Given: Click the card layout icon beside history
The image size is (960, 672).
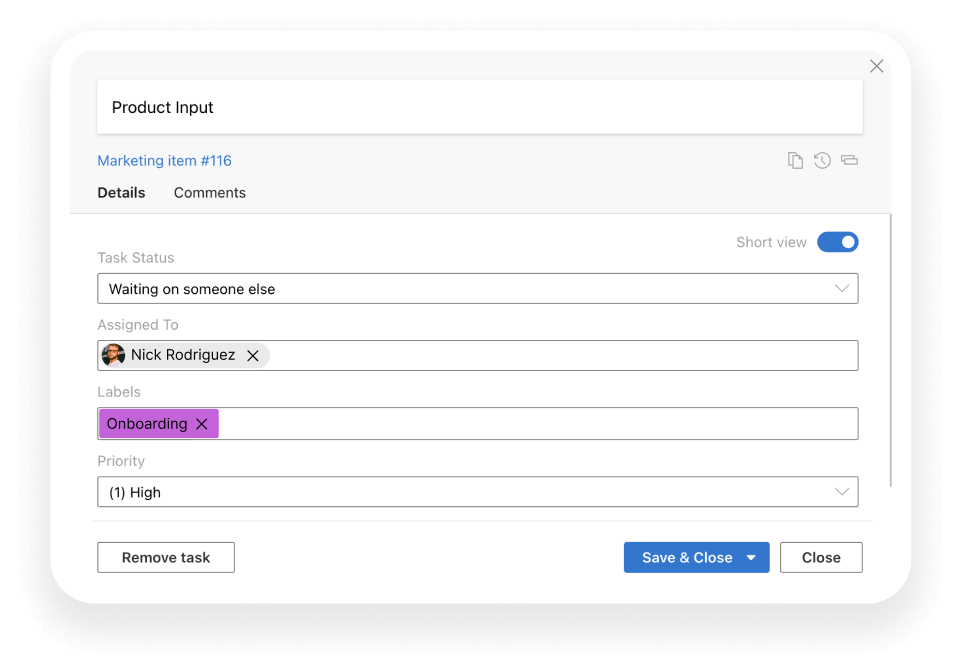Looking at the screenshot, I should click(849, 160).
